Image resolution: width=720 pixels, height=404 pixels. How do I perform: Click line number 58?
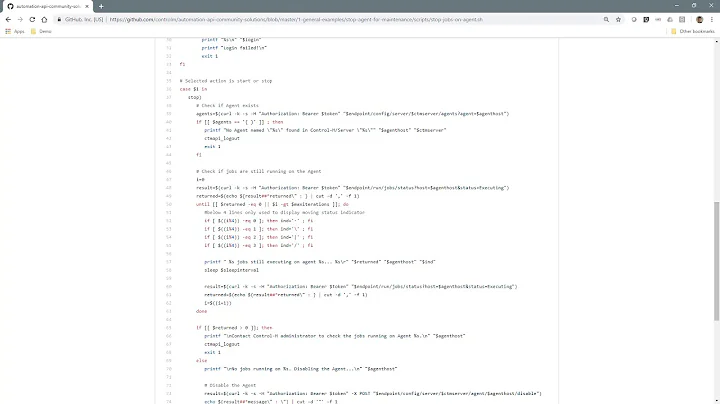click(x=169, y=270)
